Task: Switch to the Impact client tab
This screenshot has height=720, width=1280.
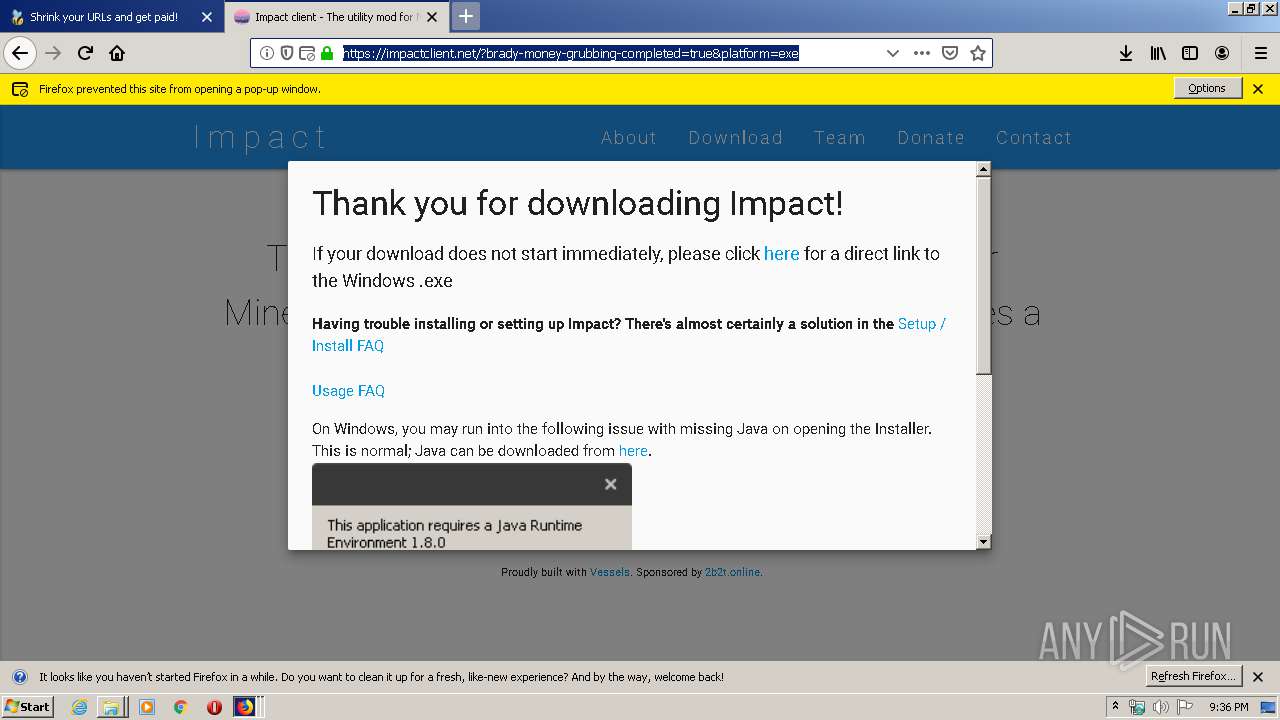Action: (x=326, y=17)
